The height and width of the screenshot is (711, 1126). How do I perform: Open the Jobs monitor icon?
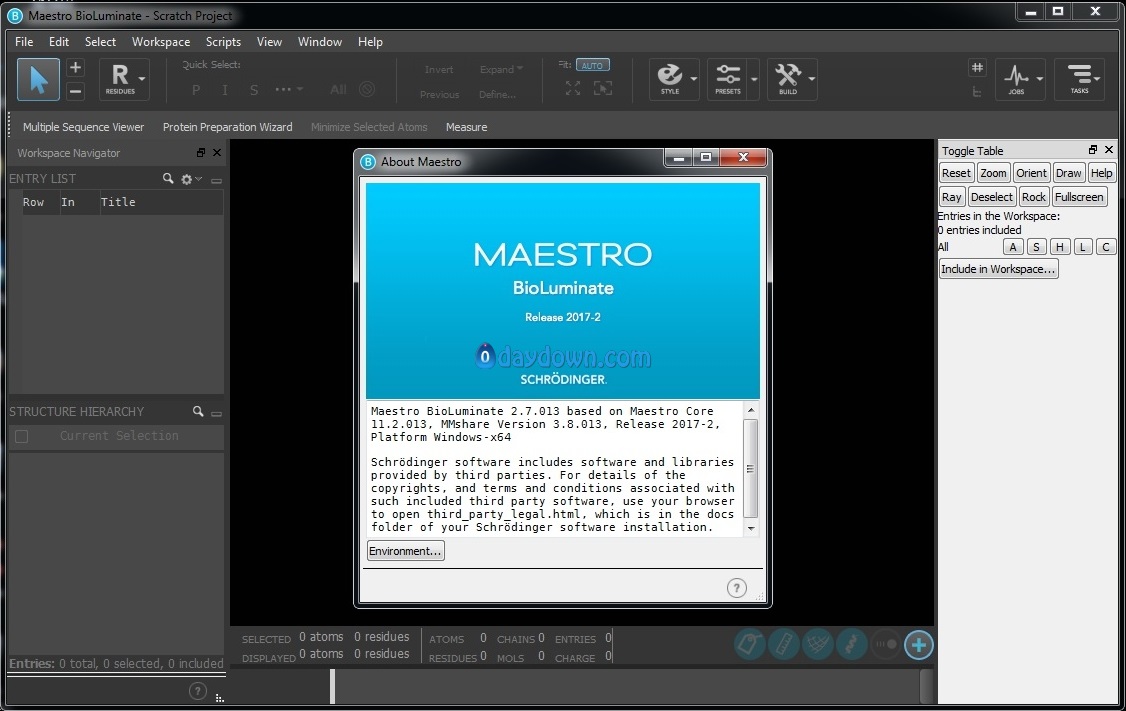point(1016,78)
